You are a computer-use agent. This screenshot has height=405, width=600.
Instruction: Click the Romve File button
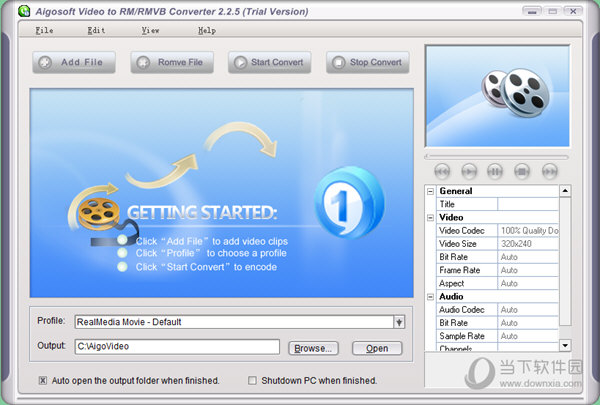tap(172, 62)
